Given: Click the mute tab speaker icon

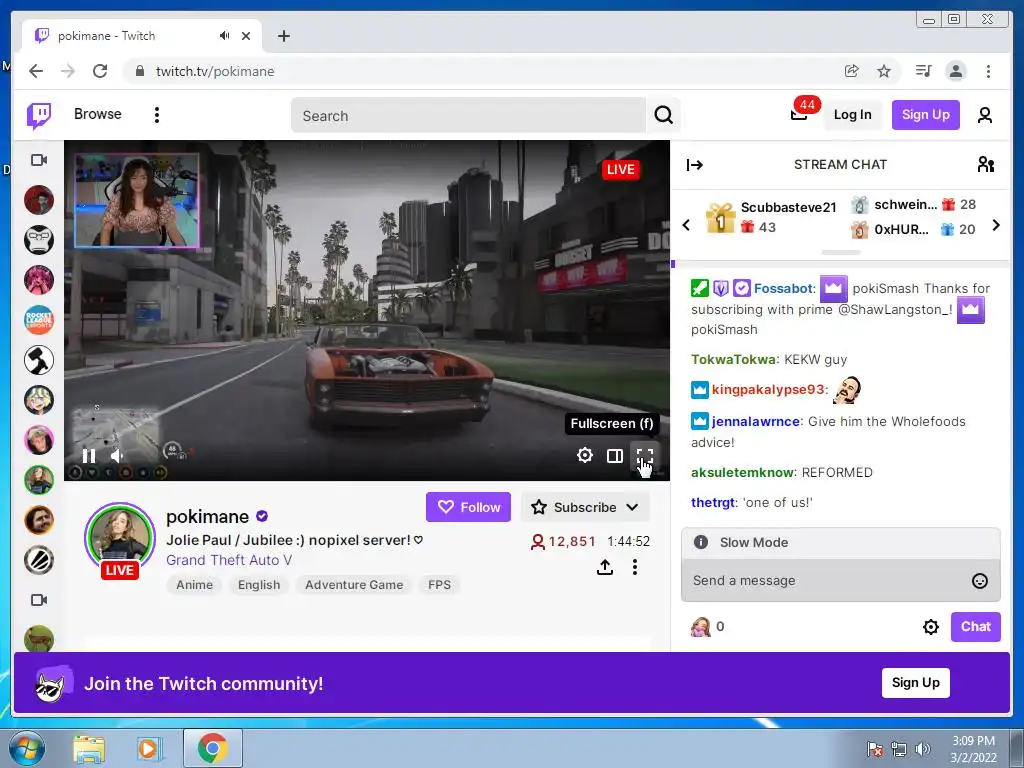Looking at the screenshot, I should [x=225, y=36].
